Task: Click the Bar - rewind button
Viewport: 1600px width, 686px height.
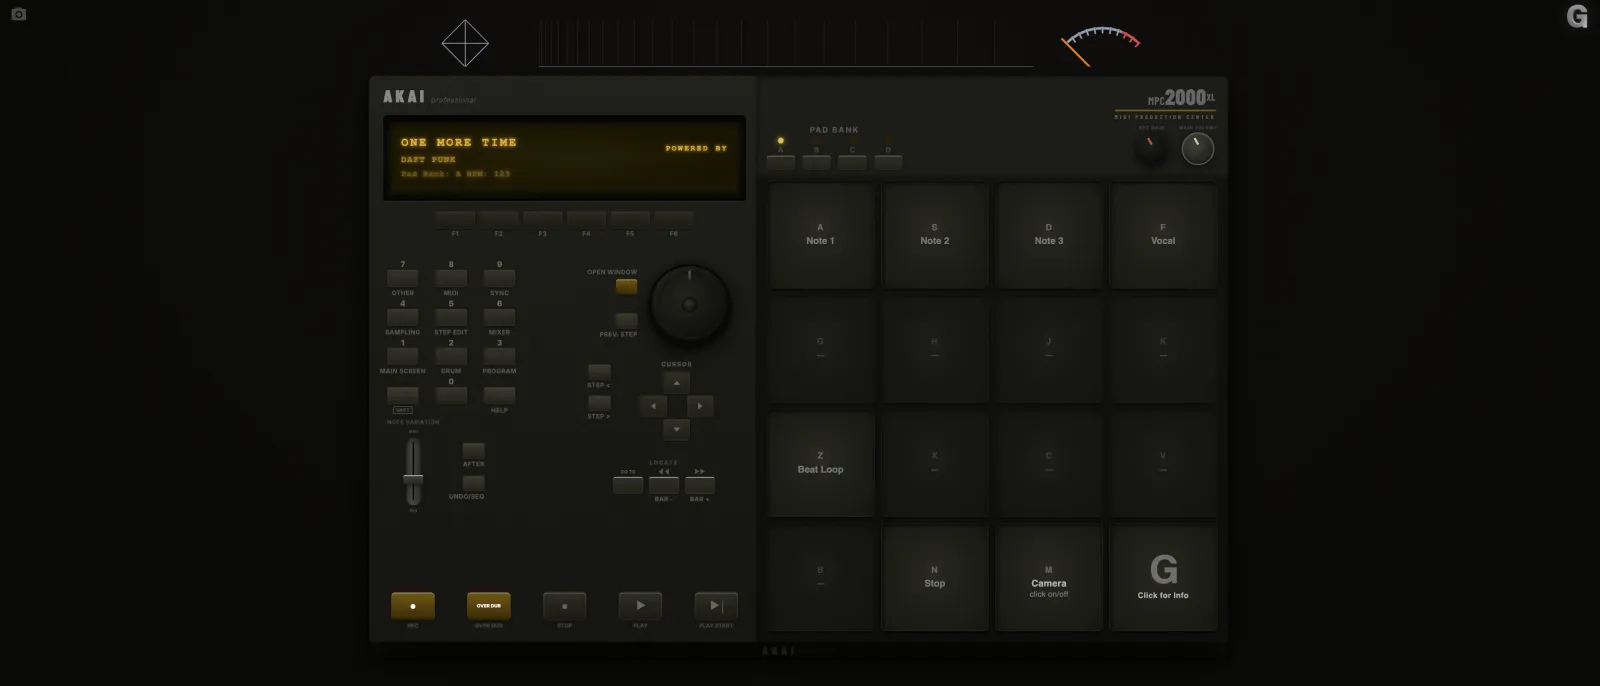Action: [x=664, y=485]
